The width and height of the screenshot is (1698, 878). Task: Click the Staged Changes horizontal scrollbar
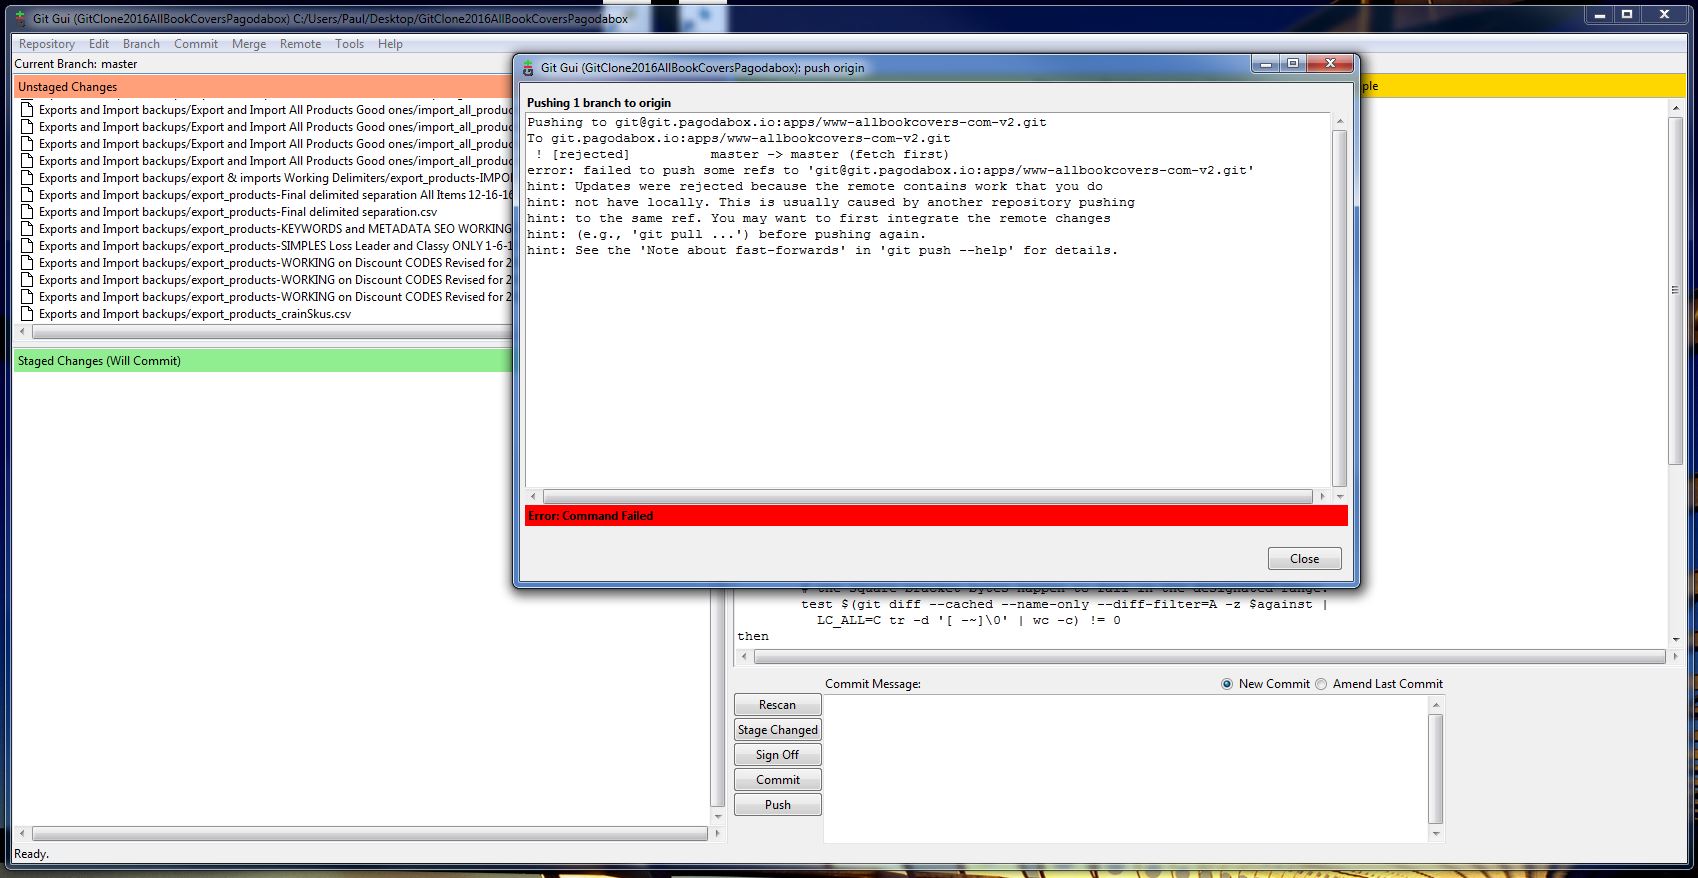tap(369, 833)
